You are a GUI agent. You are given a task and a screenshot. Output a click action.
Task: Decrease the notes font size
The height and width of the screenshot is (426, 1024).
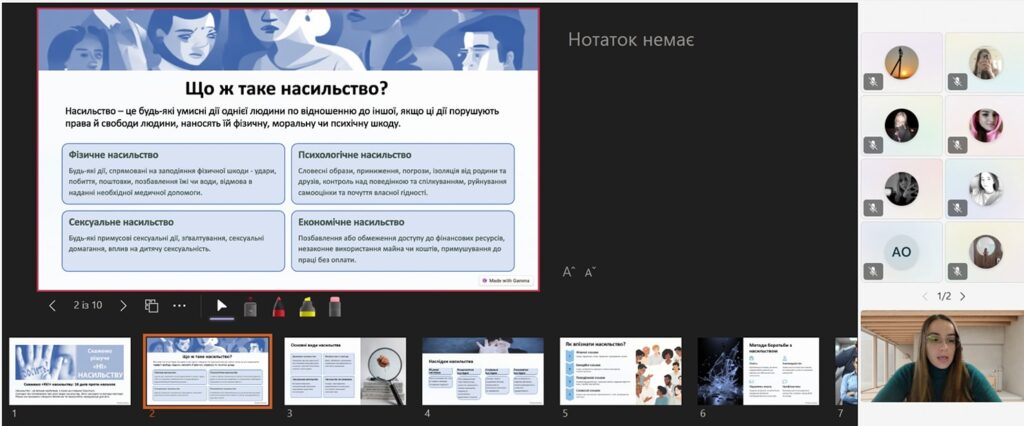590,271
